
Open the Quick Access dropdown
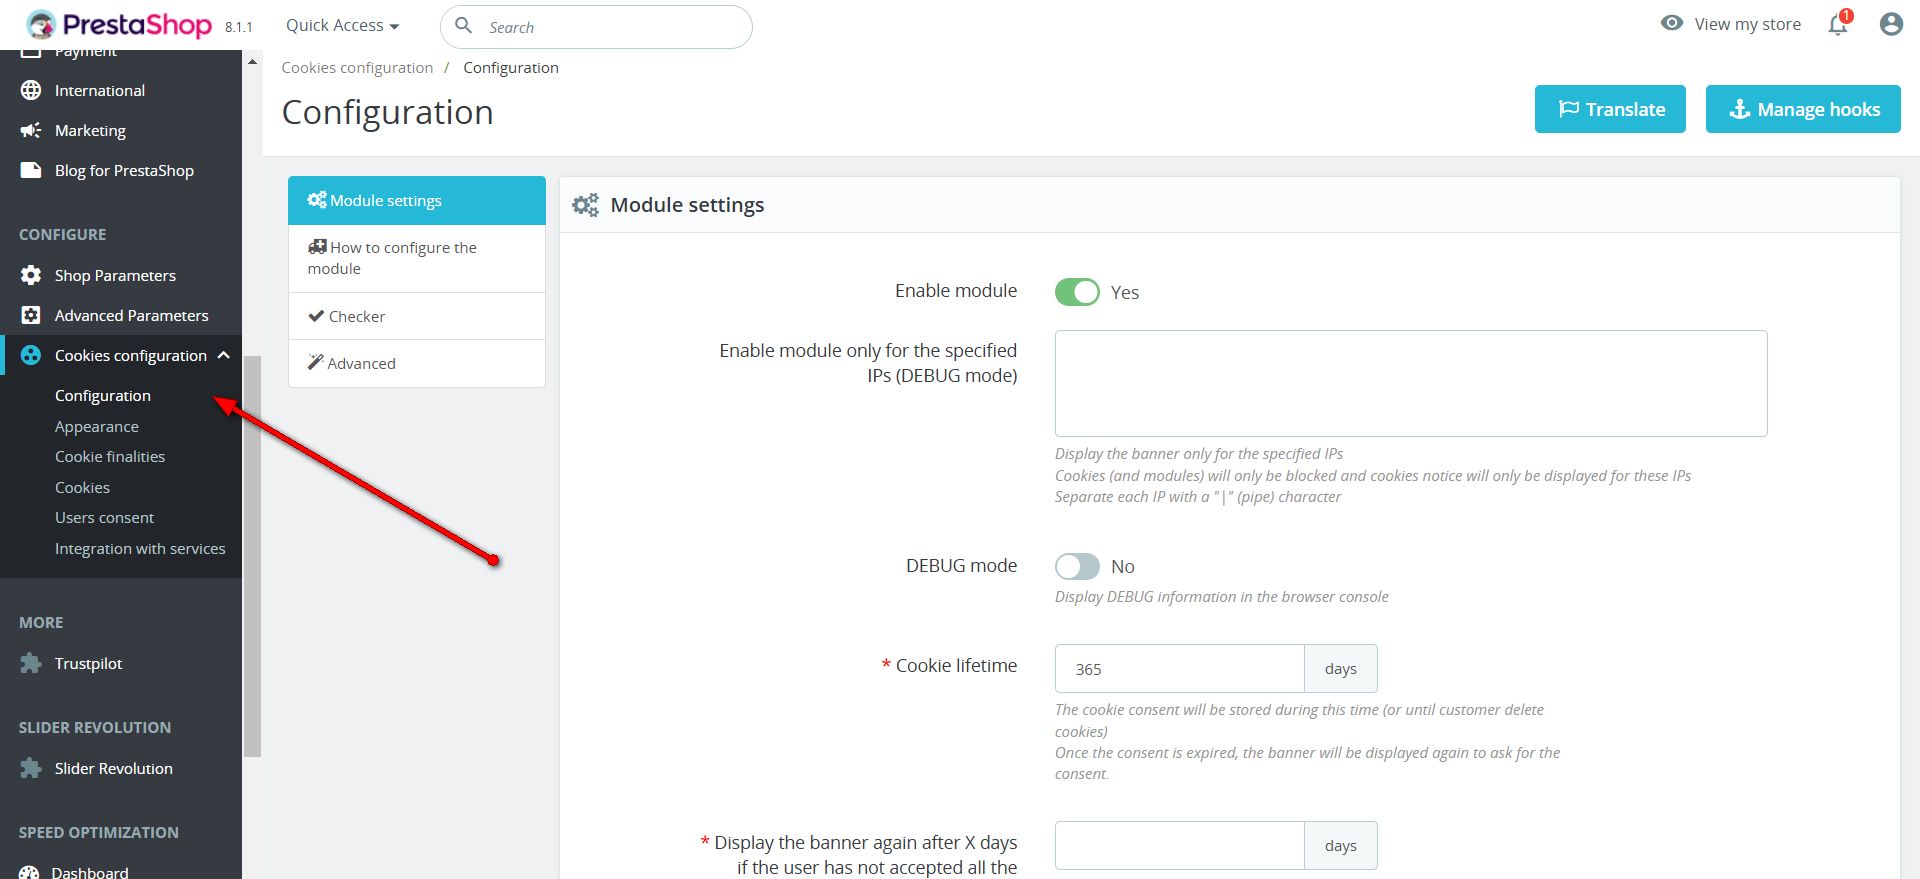[x=342, y=26]
